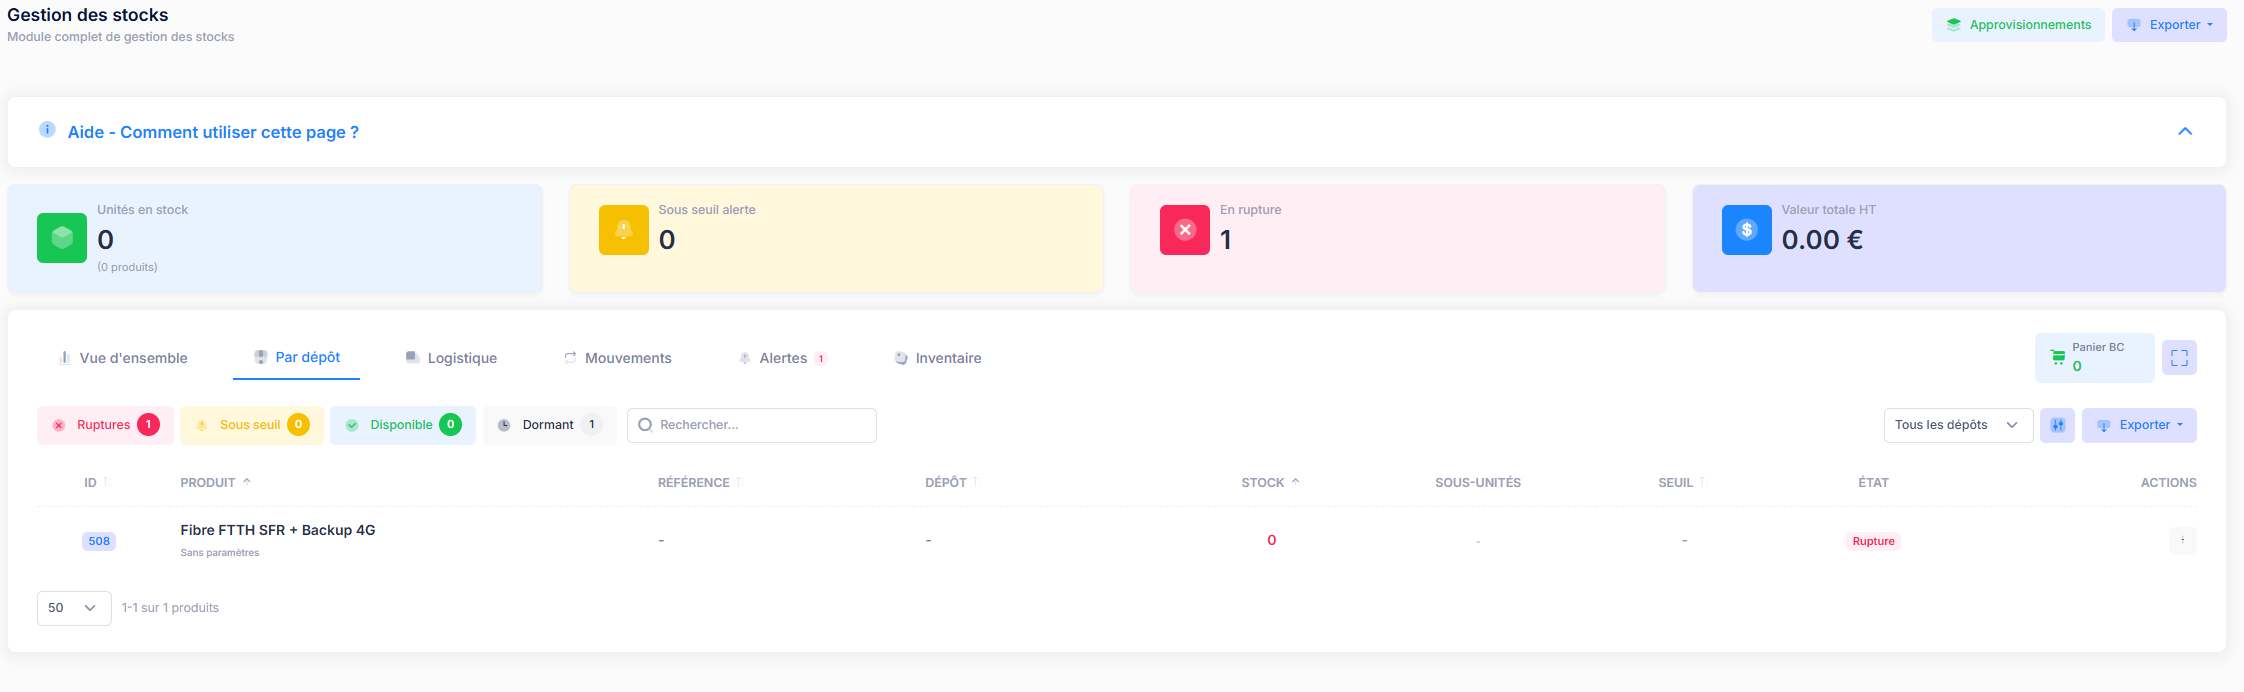Open the Mouvements tab
The width and height of the screenshot is (2244, 692).
(618, 358)
